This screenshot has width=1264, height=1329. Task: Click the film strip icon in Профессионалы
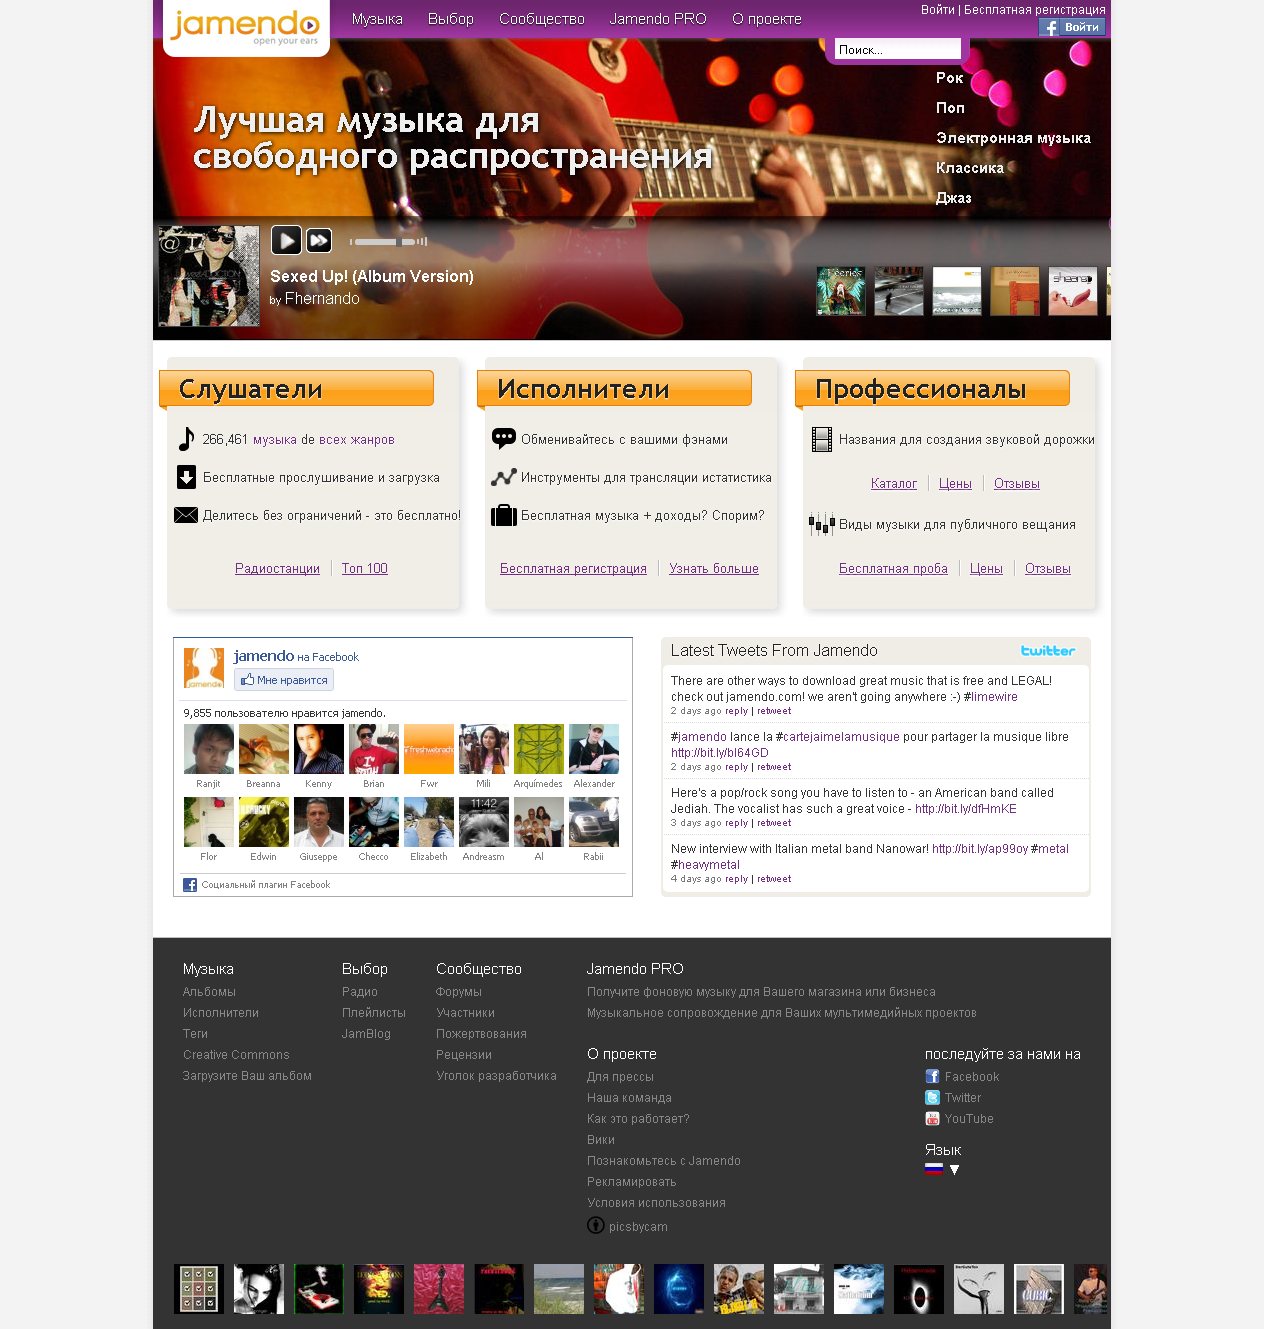pyautogui.click(x=822, y=439)
